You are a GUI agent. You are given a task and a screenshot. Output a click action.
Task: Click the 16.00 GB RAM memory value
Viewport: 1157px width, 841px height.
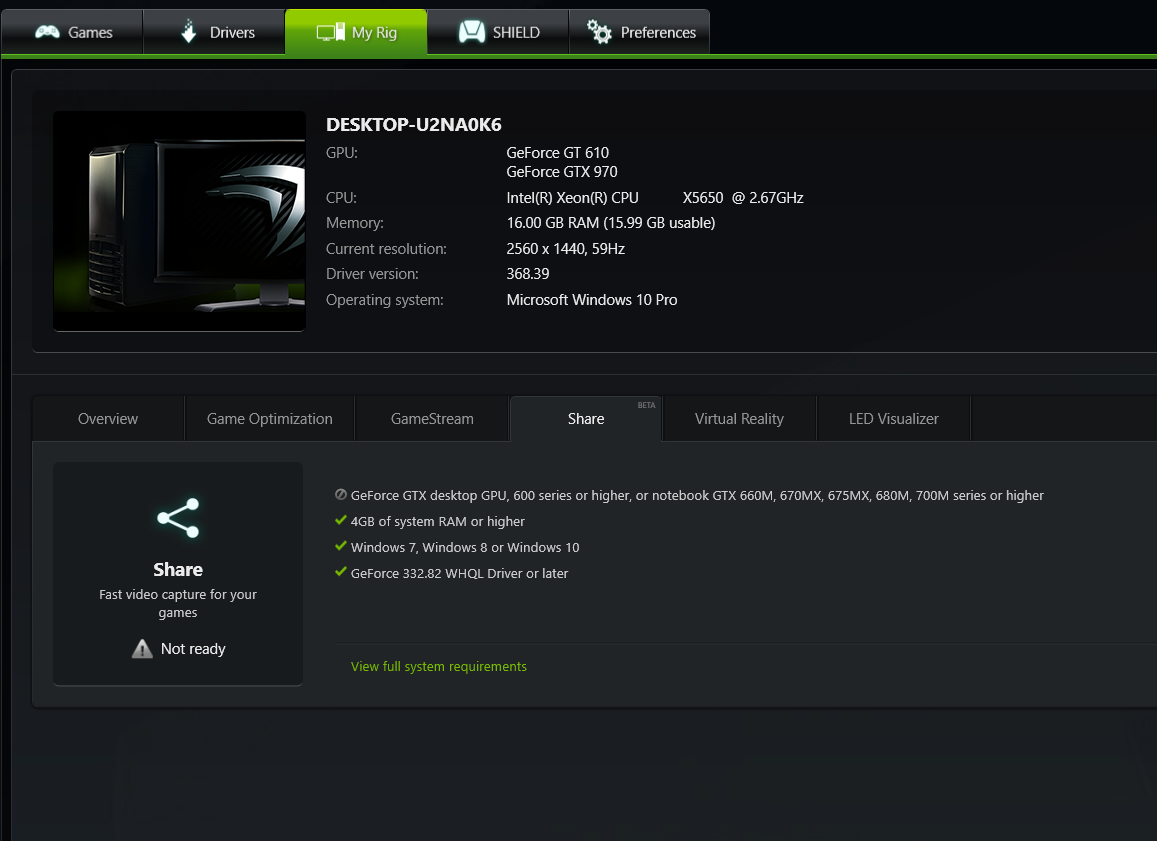point(611,223)
